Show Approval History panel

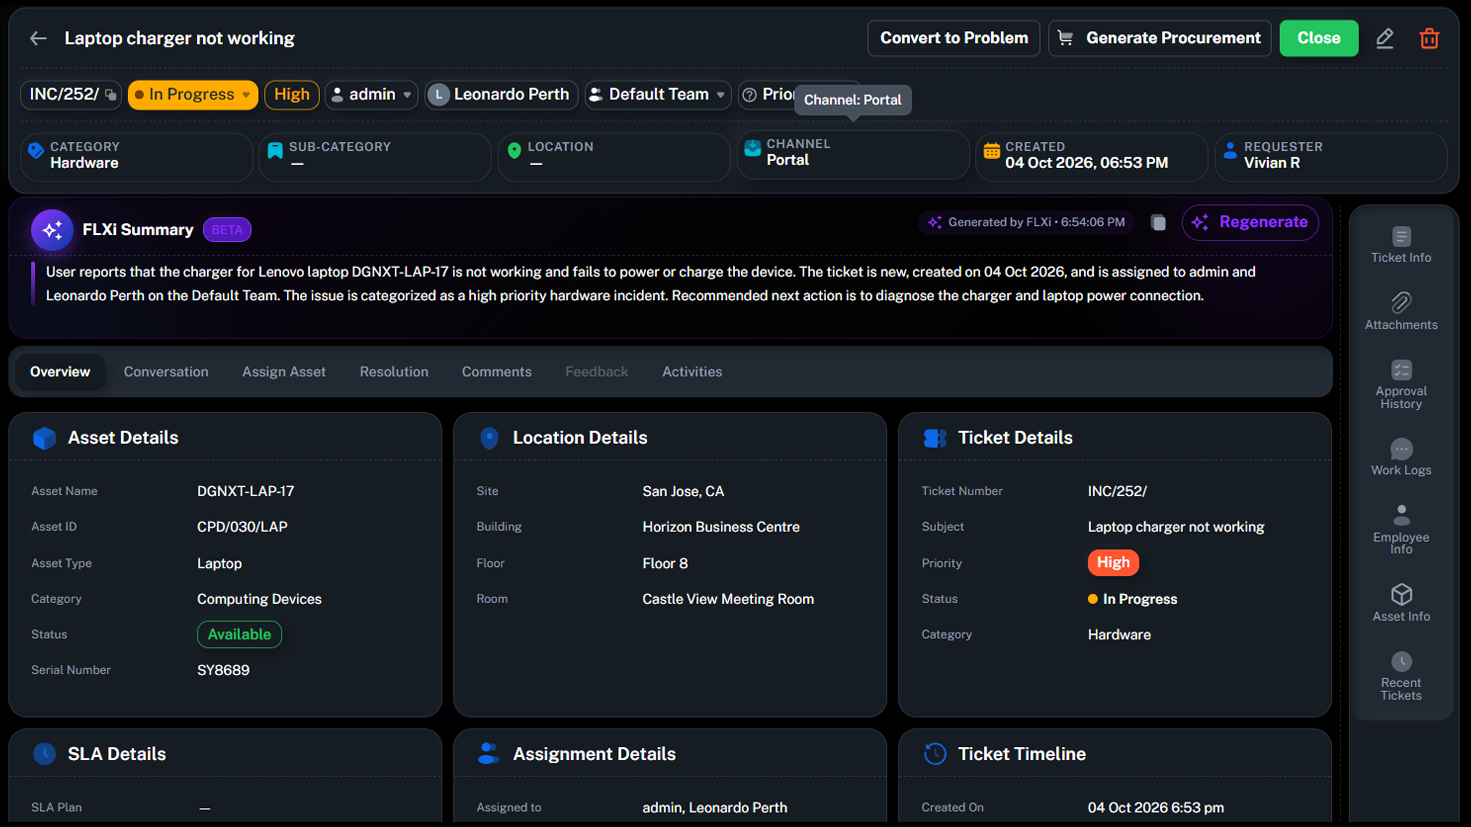coord(1401,385)
